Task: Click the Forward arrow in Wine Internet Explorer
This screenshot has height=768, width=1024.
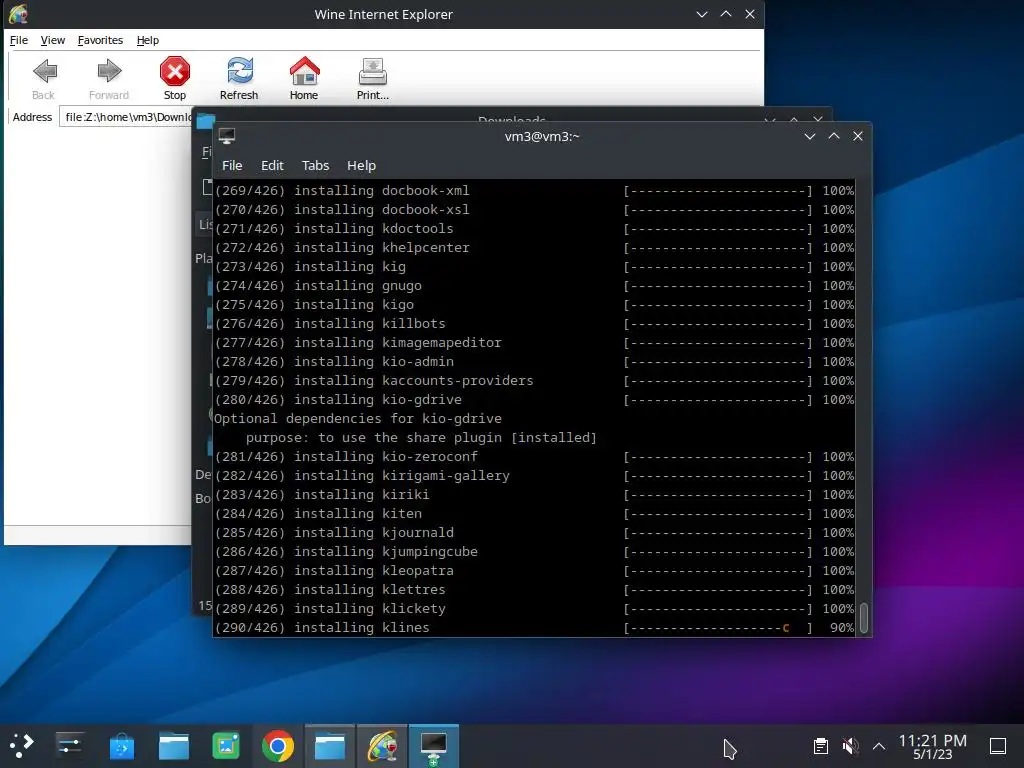Action: (109, 78)
